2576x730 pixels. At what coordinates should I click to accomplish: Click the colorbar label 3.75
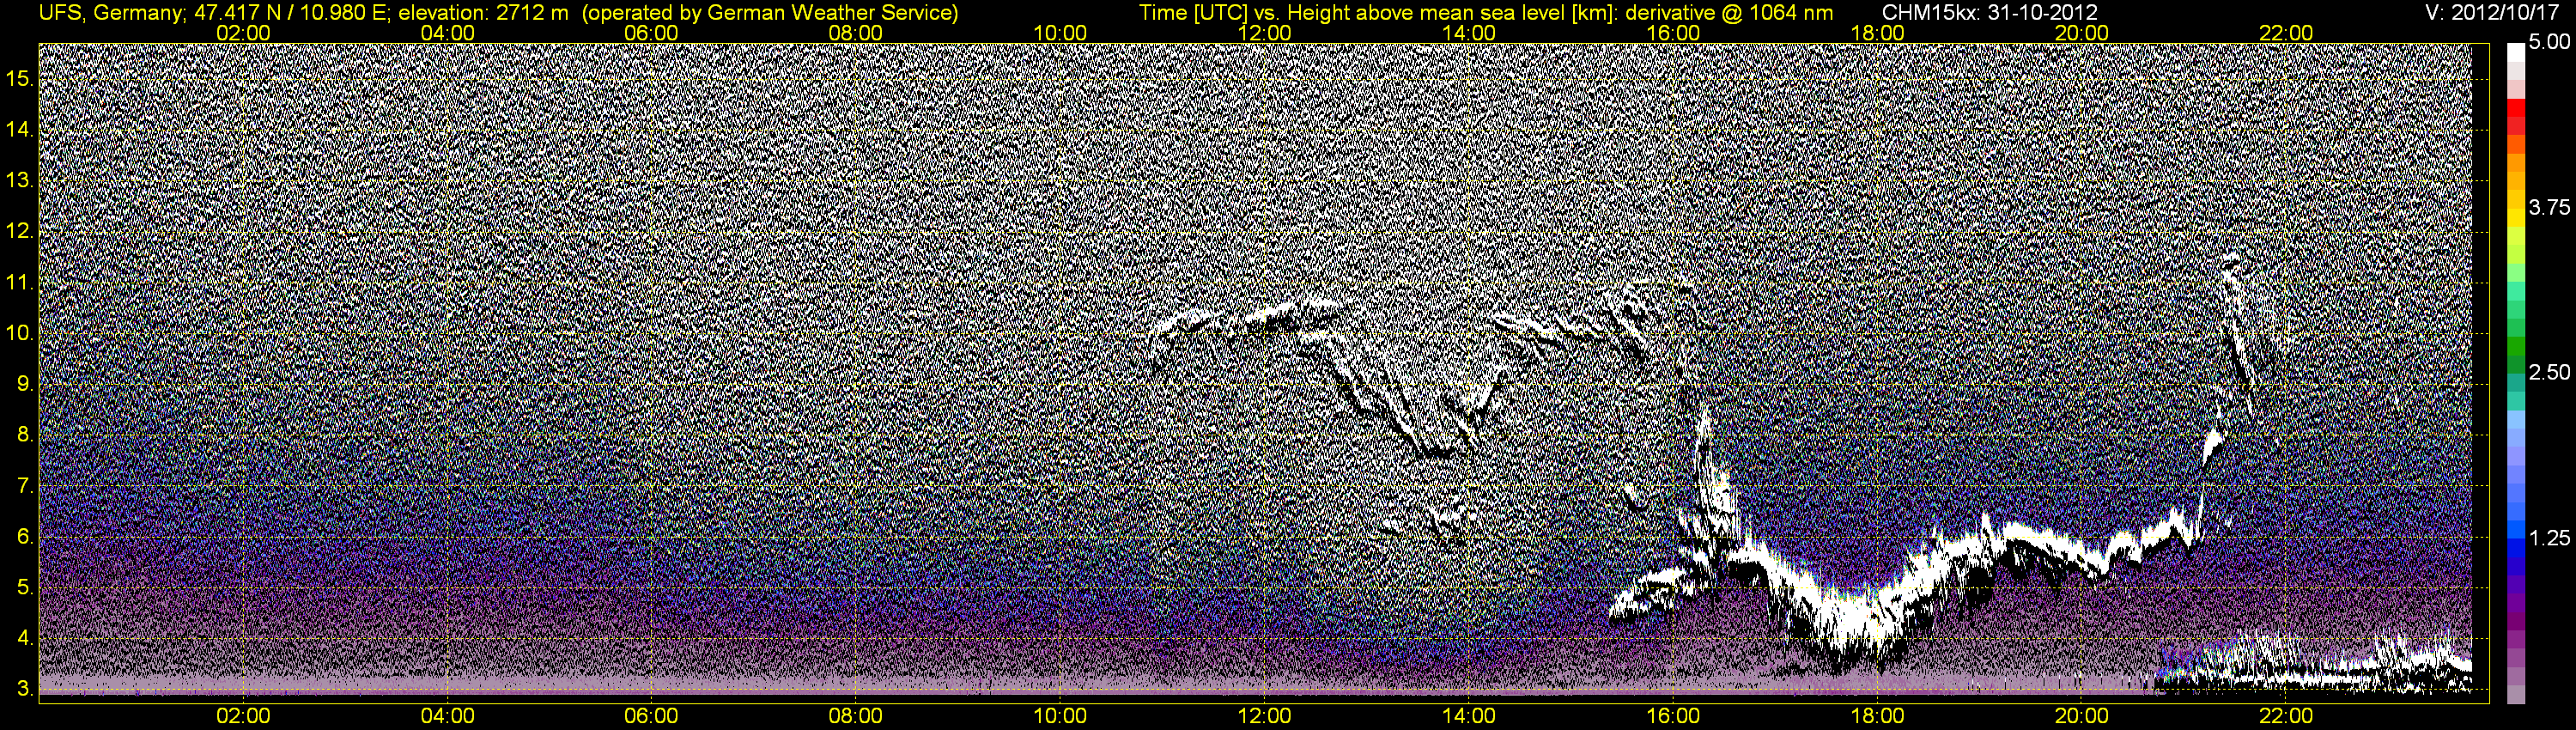click(2549, 207)
